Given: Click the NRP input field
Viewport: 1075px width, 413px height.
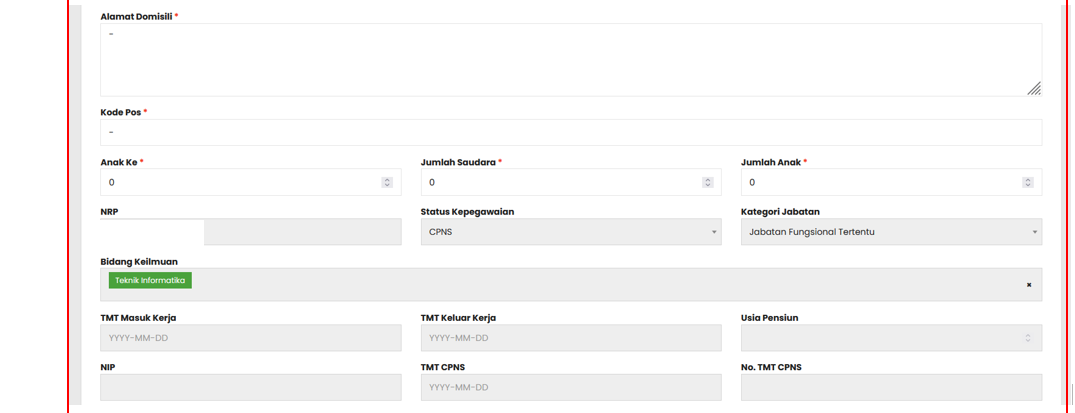Looking at the screenshot, I should (302, 232).
